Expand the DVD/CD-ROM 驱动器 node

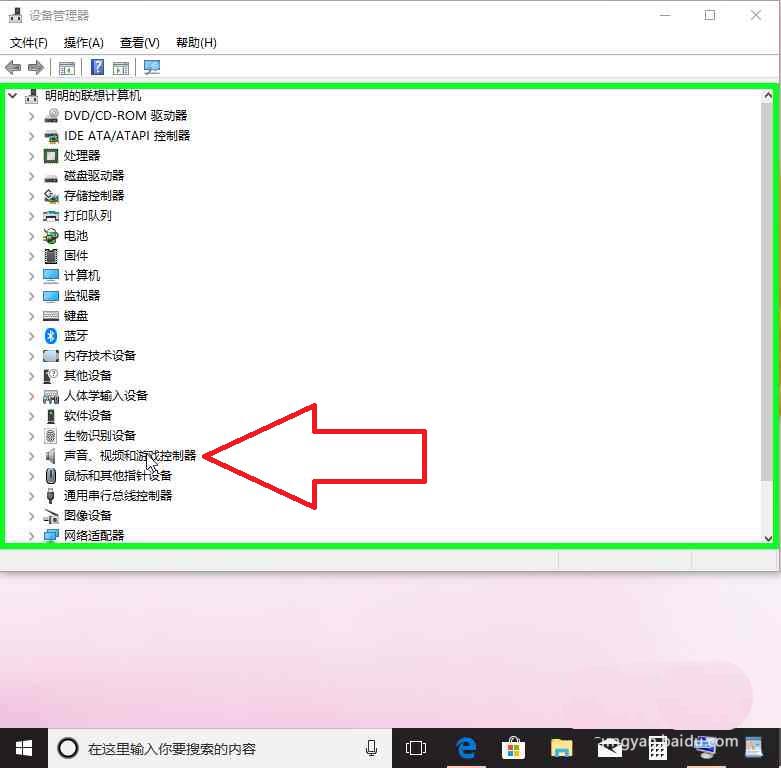point(31,116)
